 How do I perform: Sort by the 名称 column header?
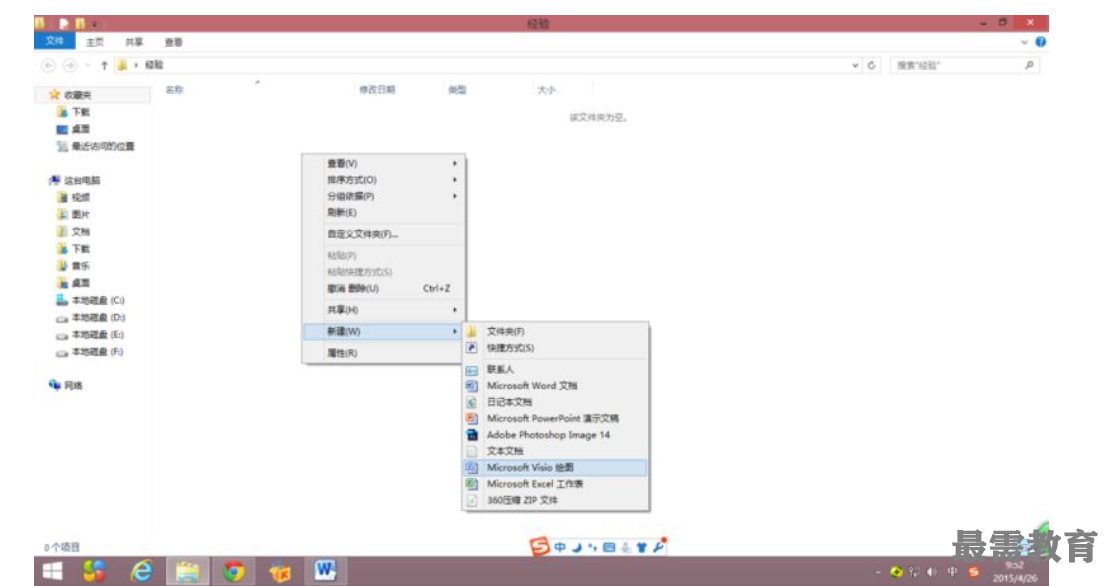tap(174, 89)
